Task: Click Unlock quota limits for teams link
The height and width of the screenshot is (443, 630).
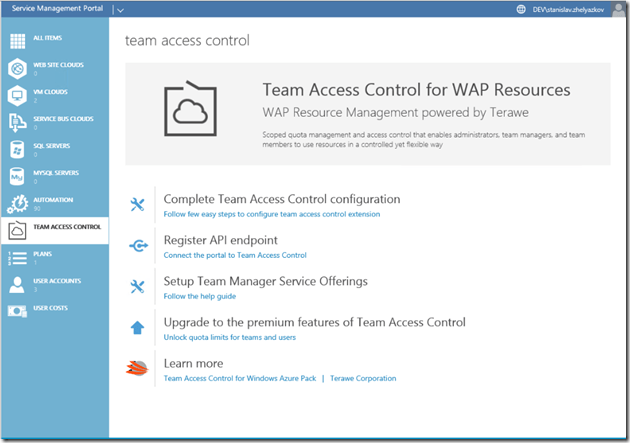Action: [229, 337]
